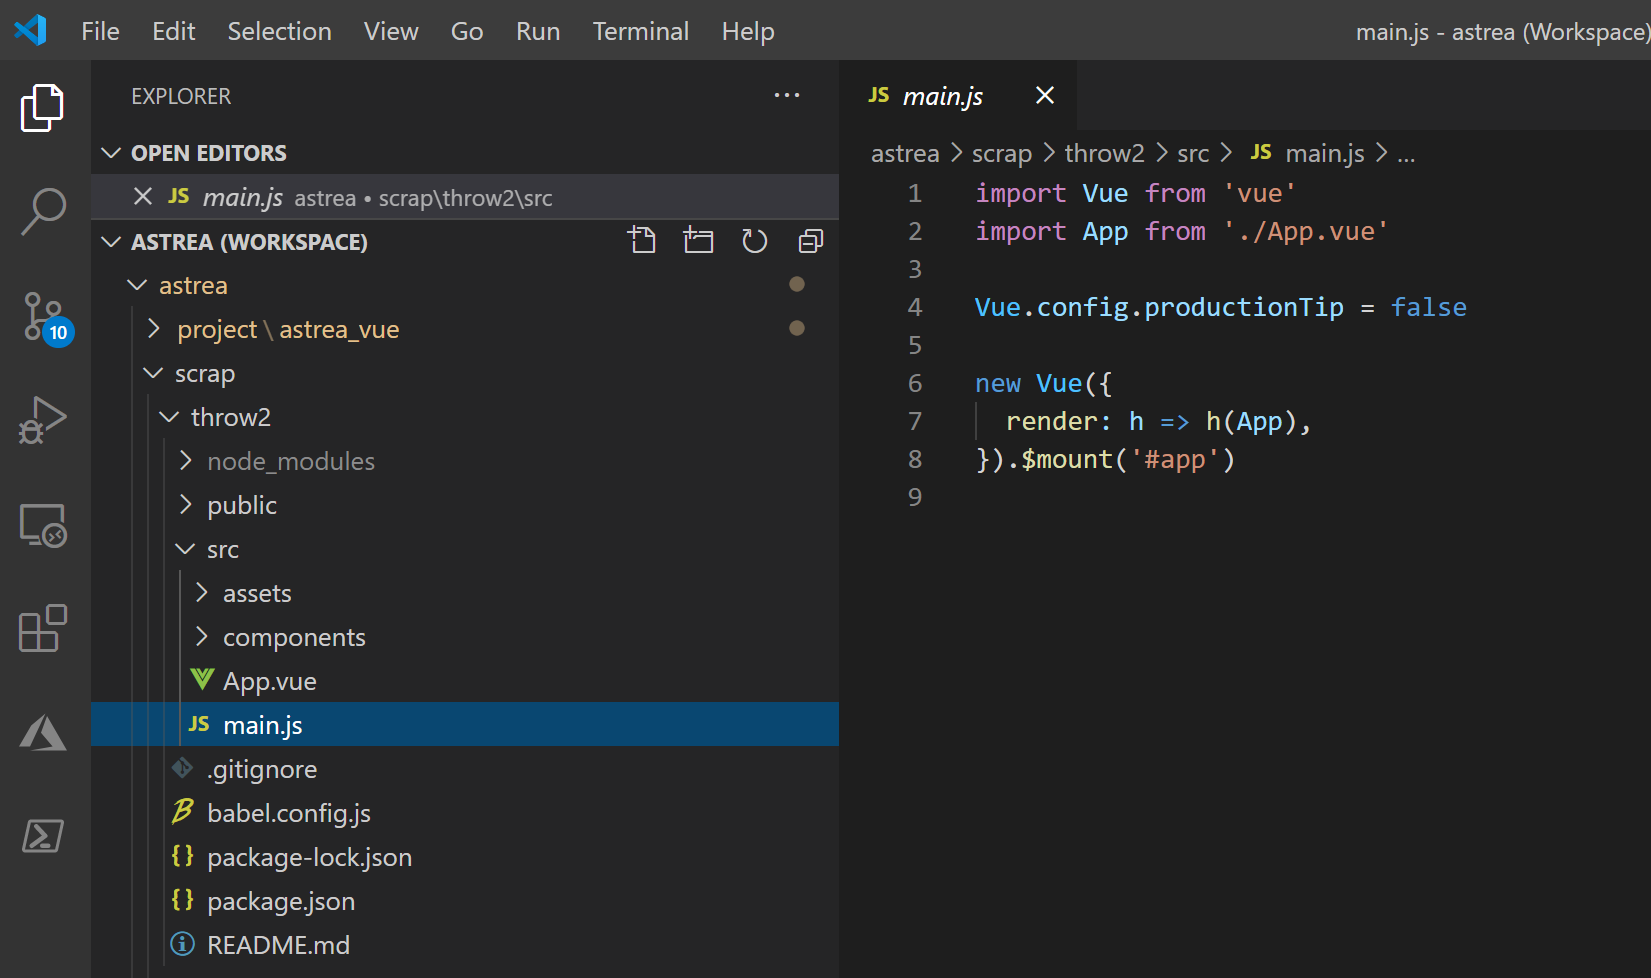Click the New Folder icon in workspace header
1651x978 pixels.
pyautogui.click(x=698, y=241)
